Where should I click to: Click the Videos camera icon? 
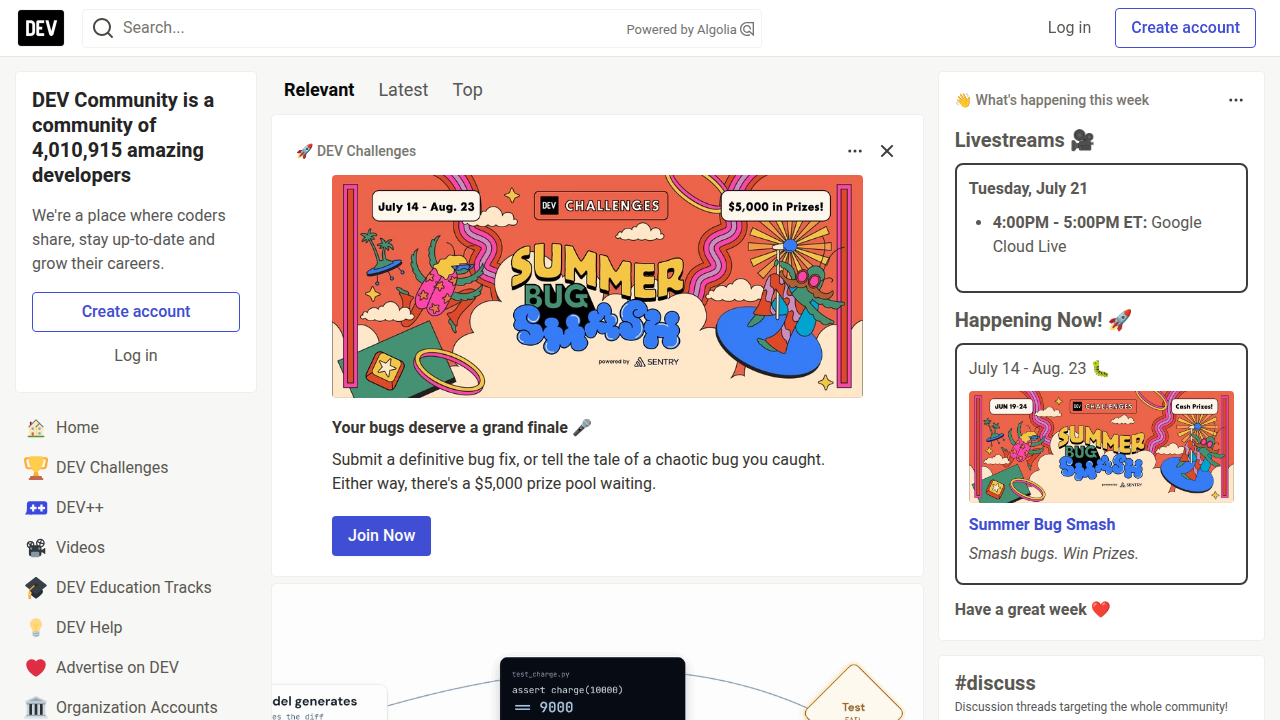(36, 548)
